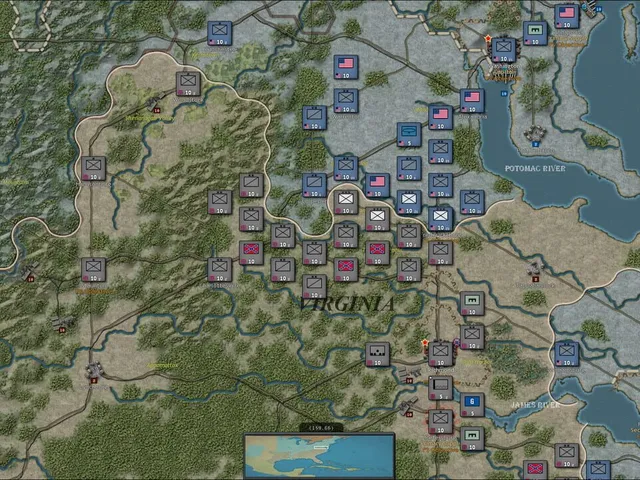Select the white-highlighted Union infantry beside frontline HQ flag
Viewport: 640px width, 480px height.
point(409,202)
